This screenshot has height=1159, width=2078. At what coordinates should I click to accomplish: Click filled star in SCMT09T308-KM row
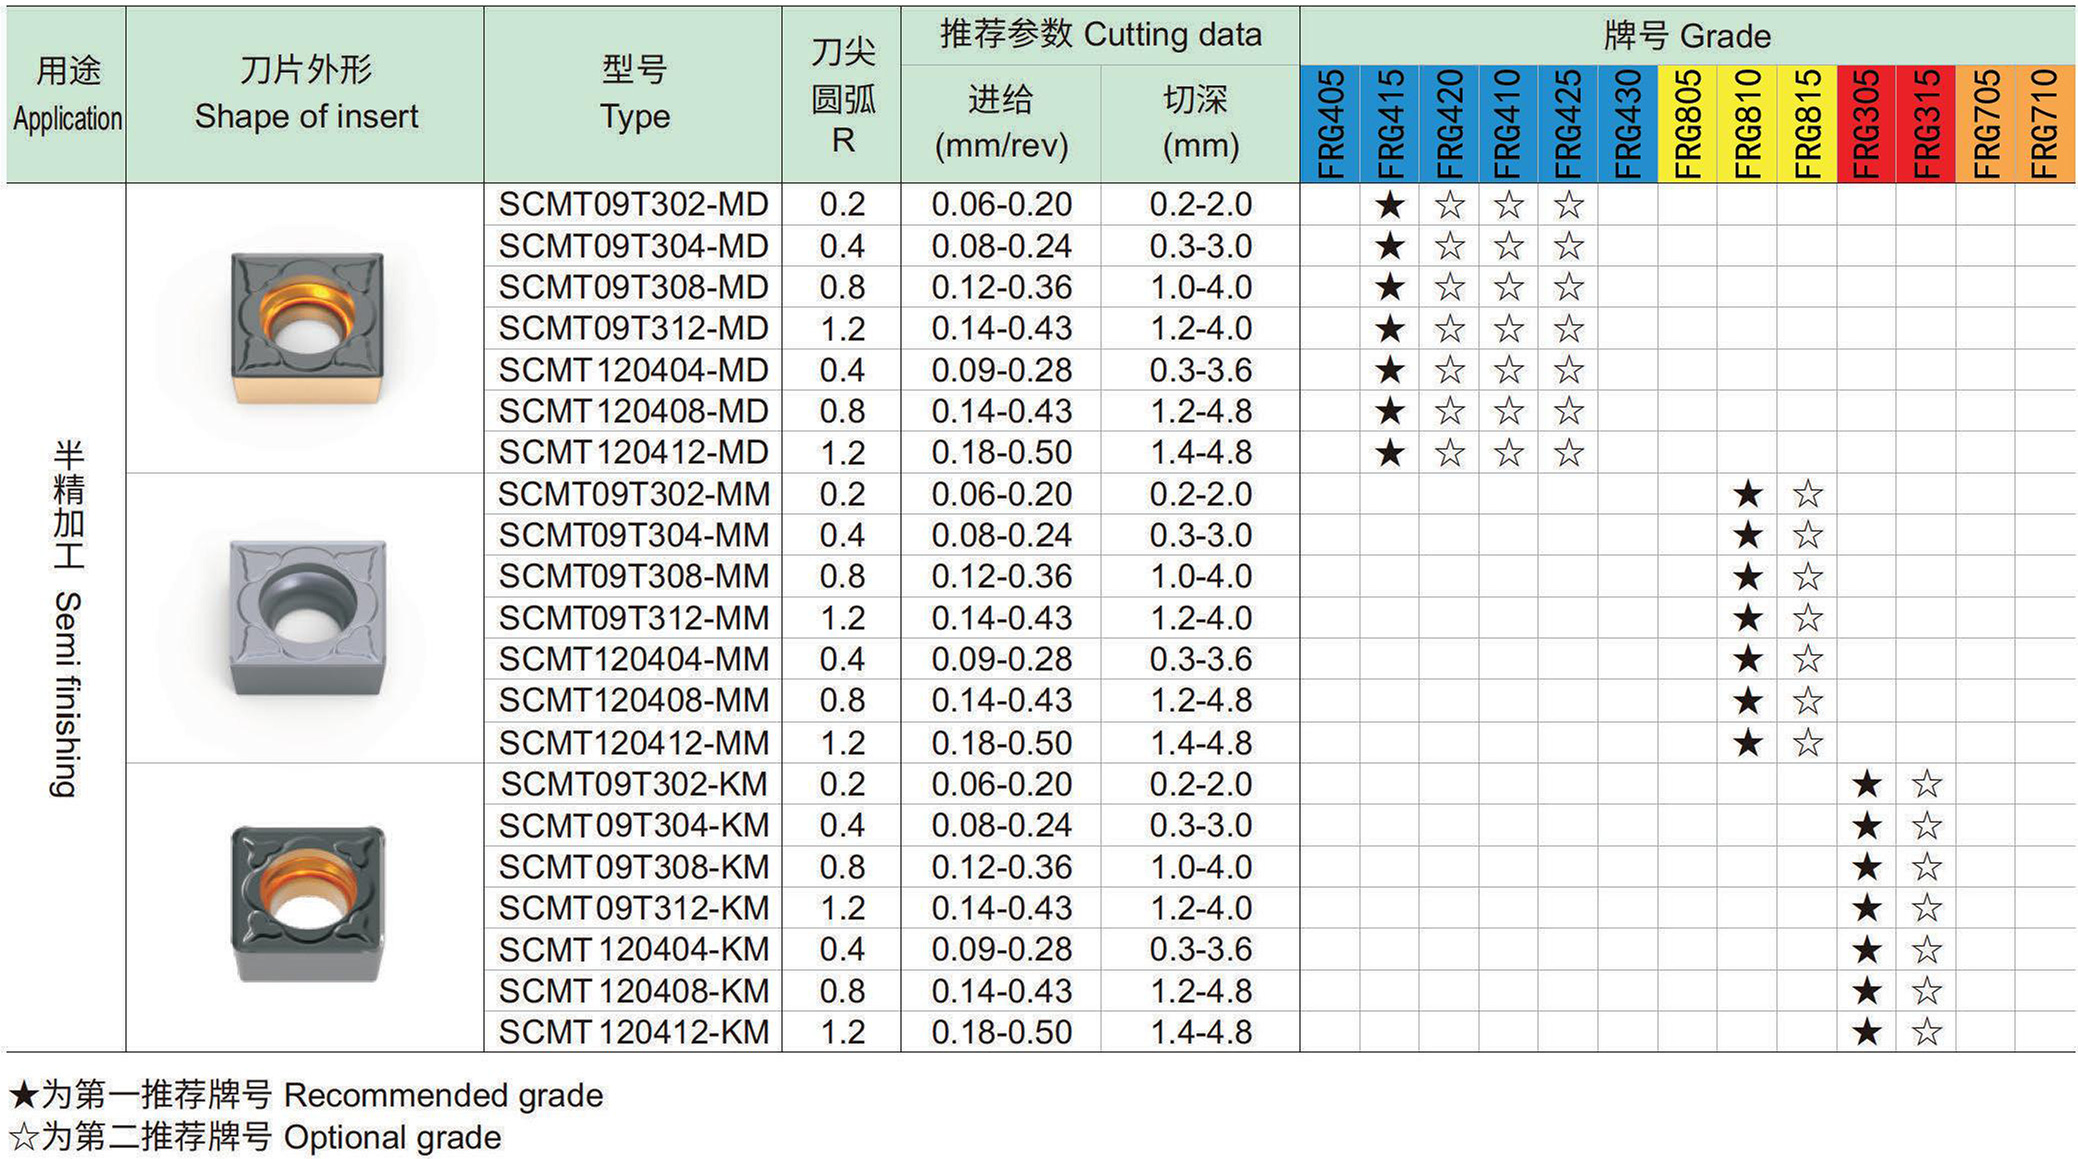[x=1867, y=867]
